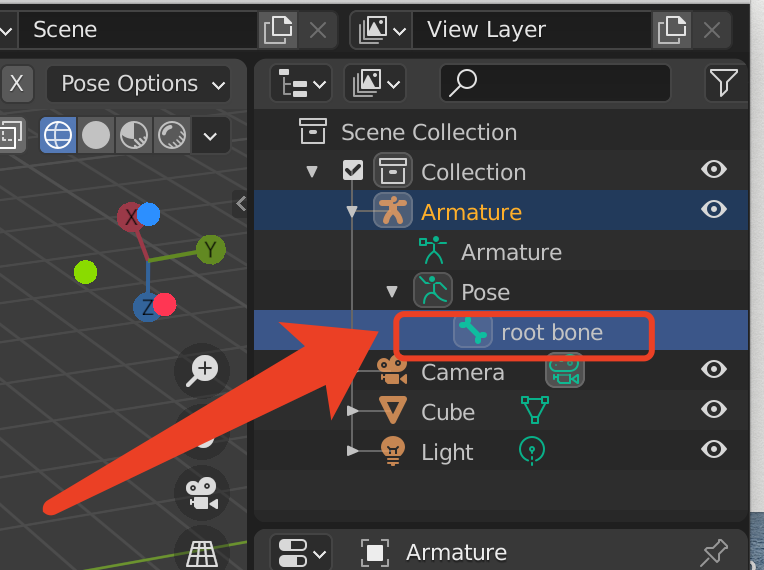Click the Armature object icon in Properties

(375, 553)
